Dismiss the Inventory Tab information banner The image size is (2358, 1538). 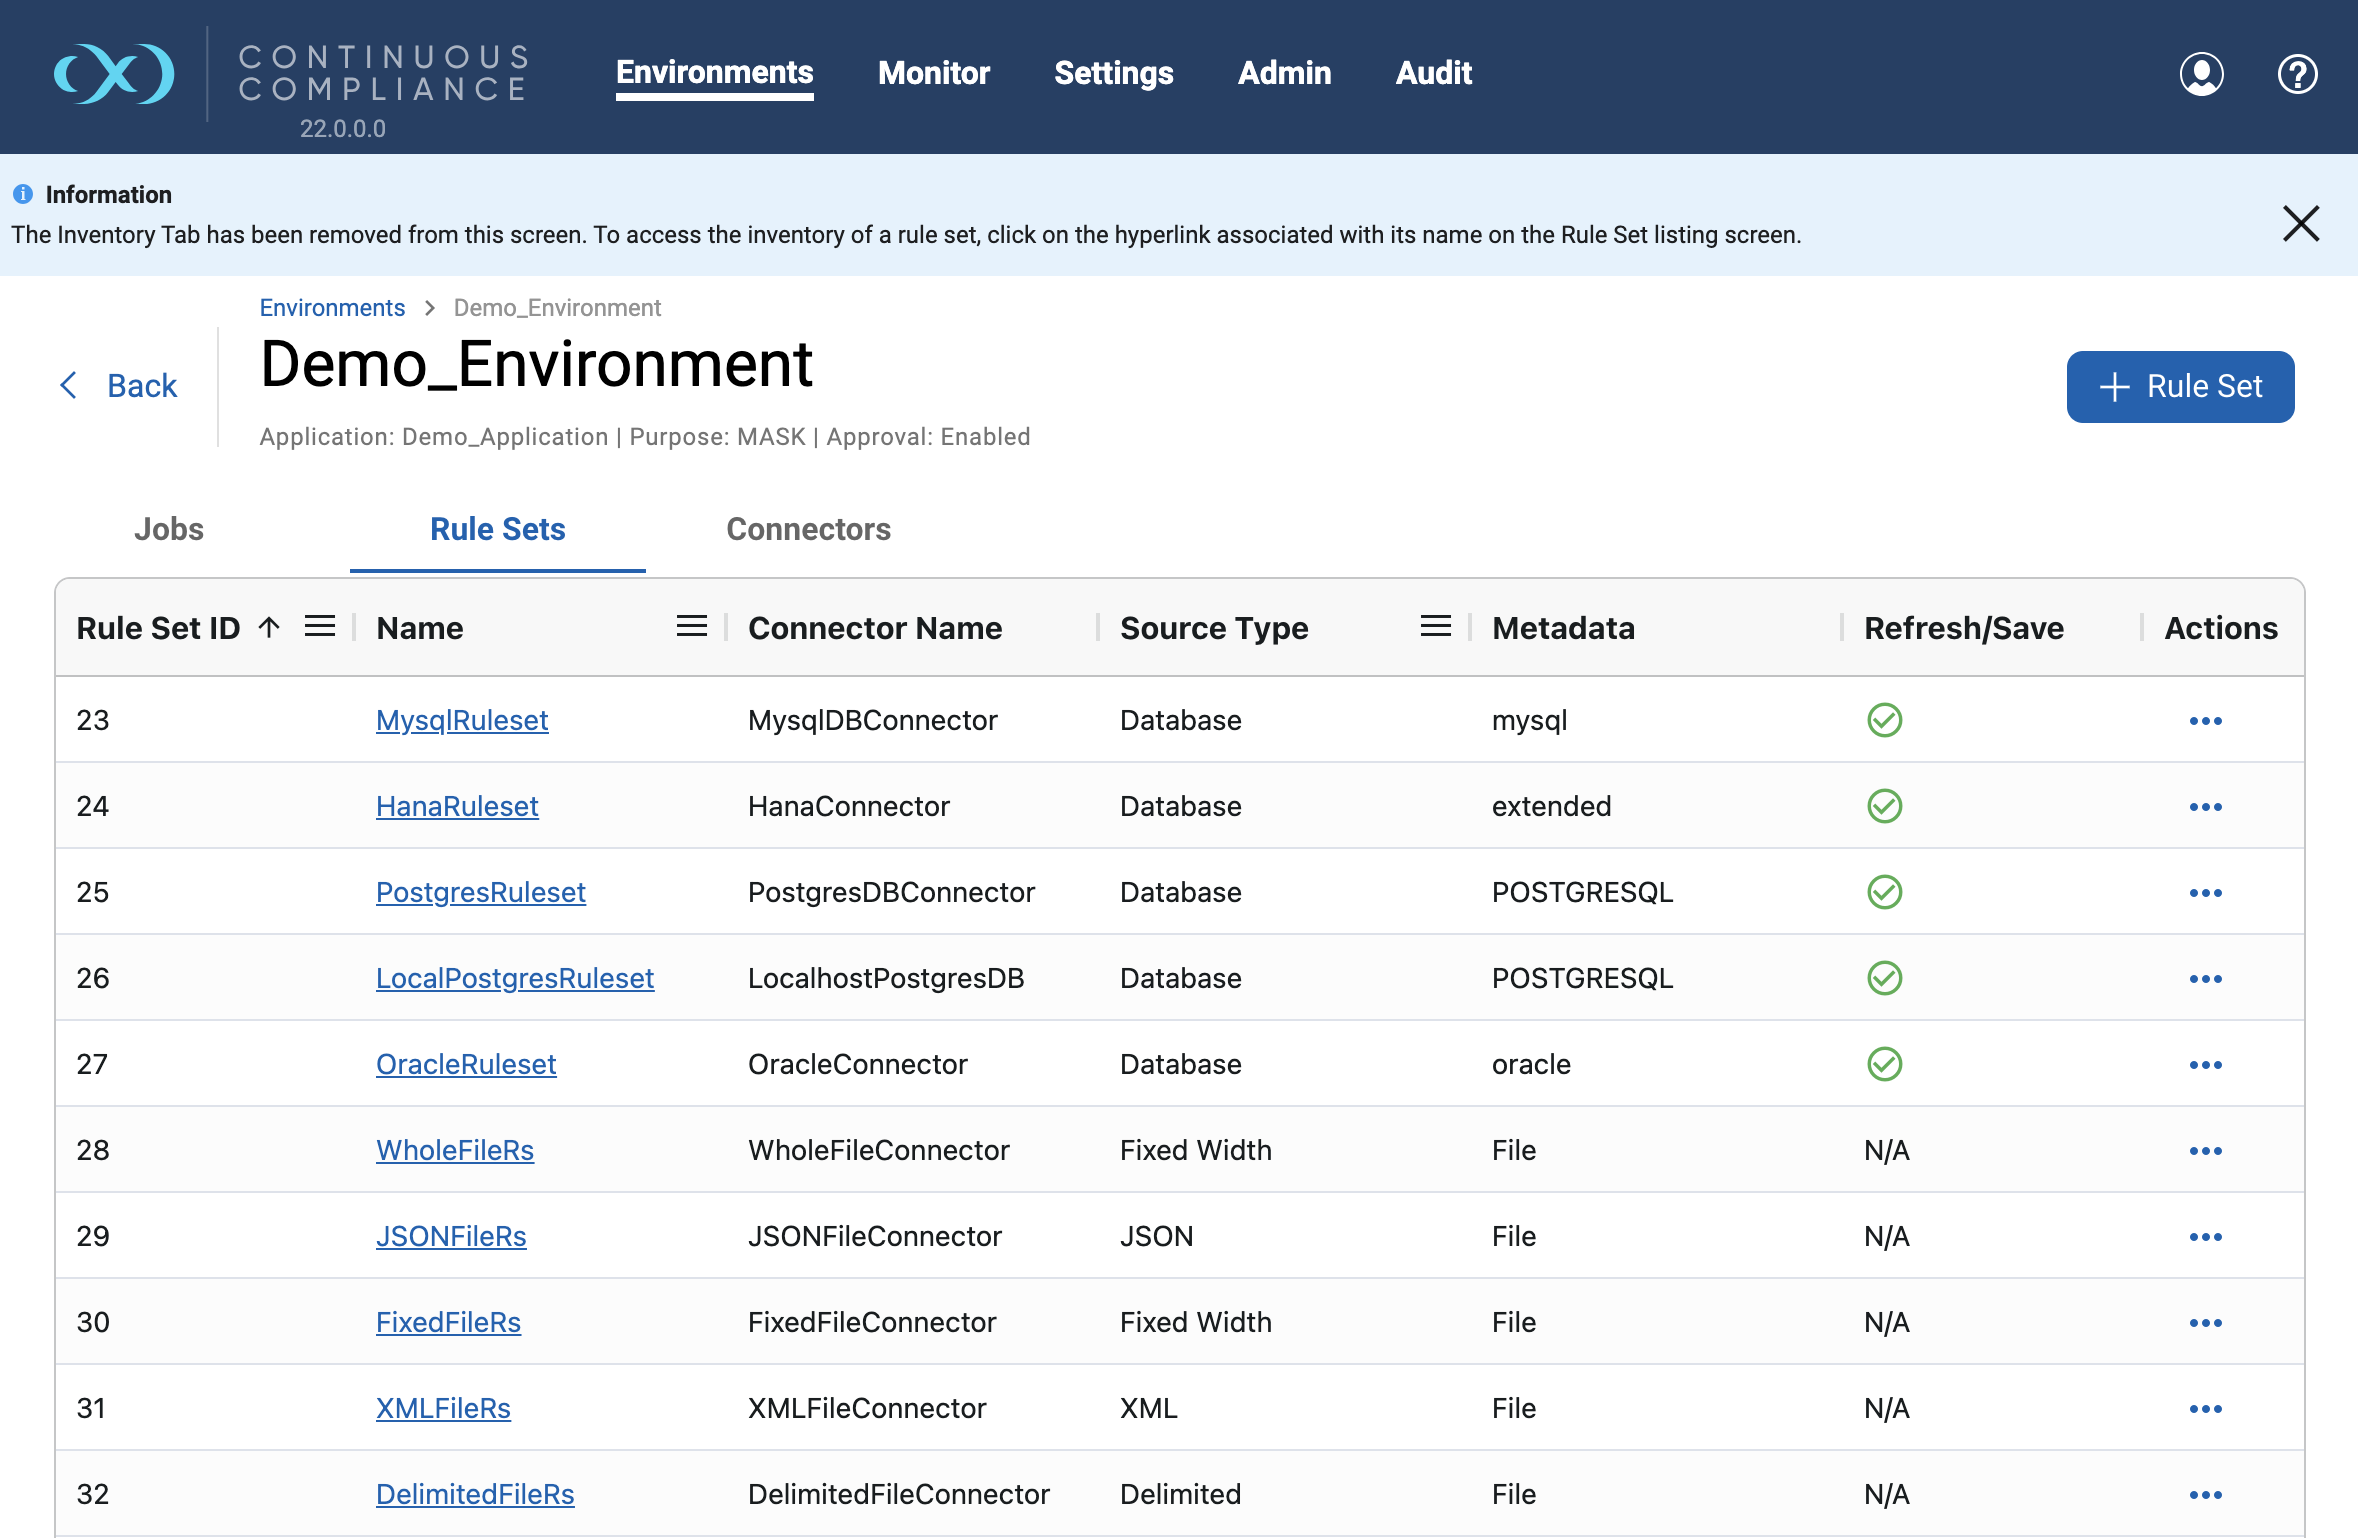(2300, 224)
